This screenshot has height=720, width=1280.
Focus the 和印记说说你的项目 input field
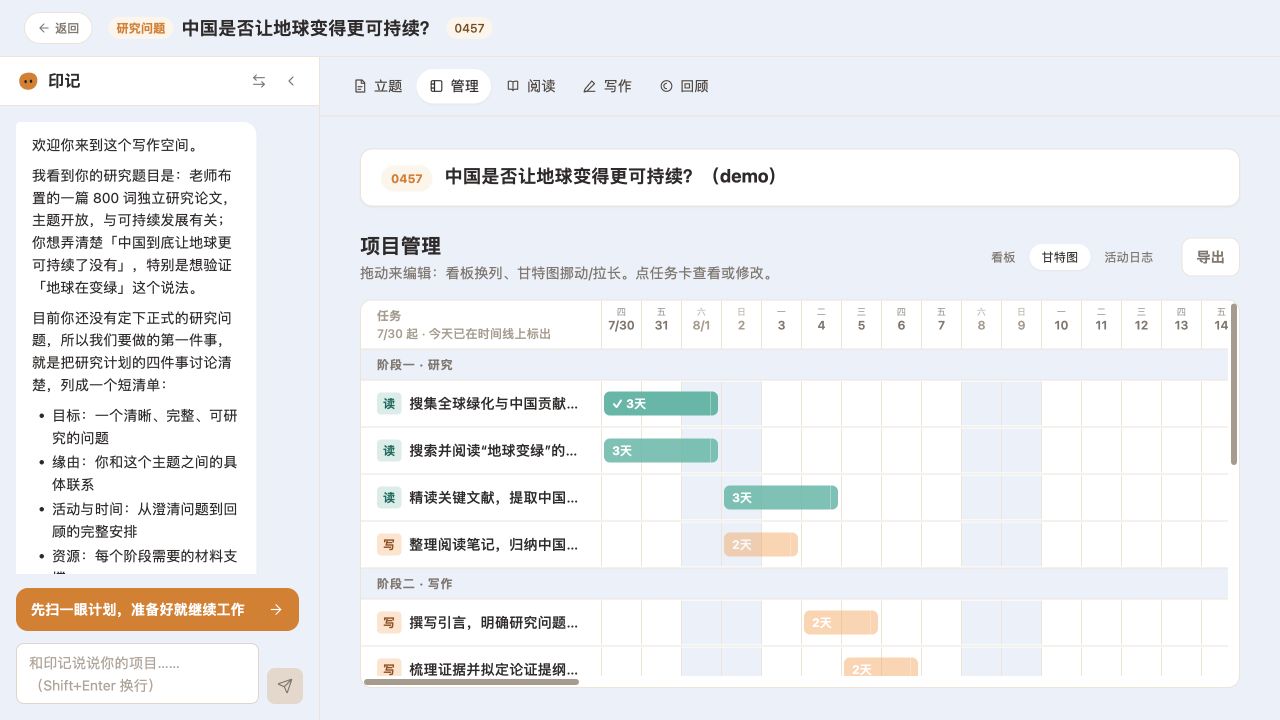(137, 674)
